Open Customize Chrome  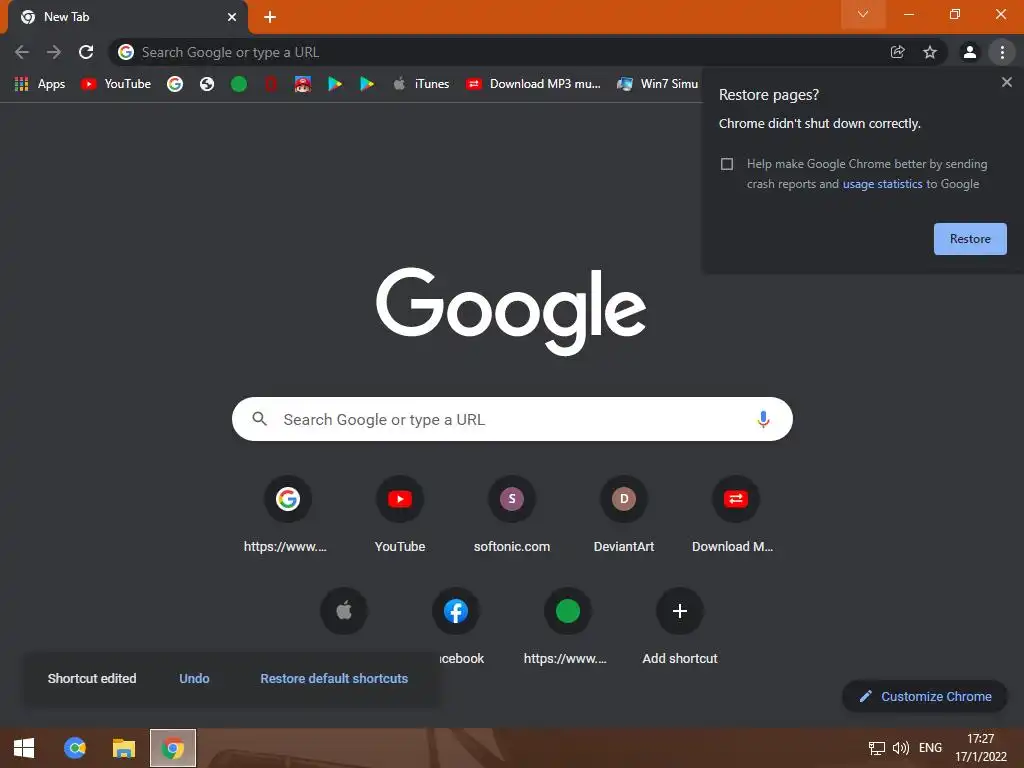925,697
